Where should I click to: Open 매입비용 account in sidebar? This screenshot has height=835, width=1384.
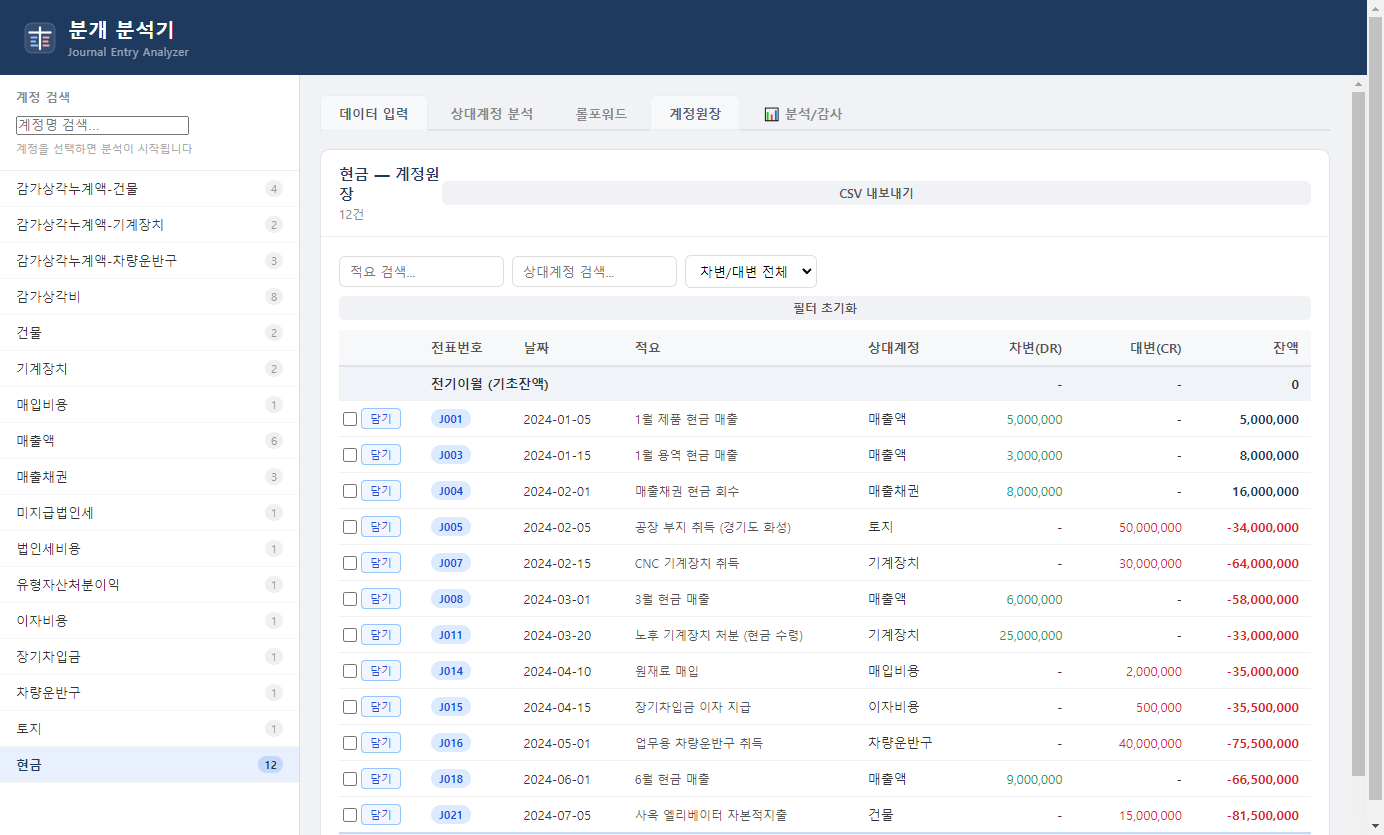click(149, 405)
